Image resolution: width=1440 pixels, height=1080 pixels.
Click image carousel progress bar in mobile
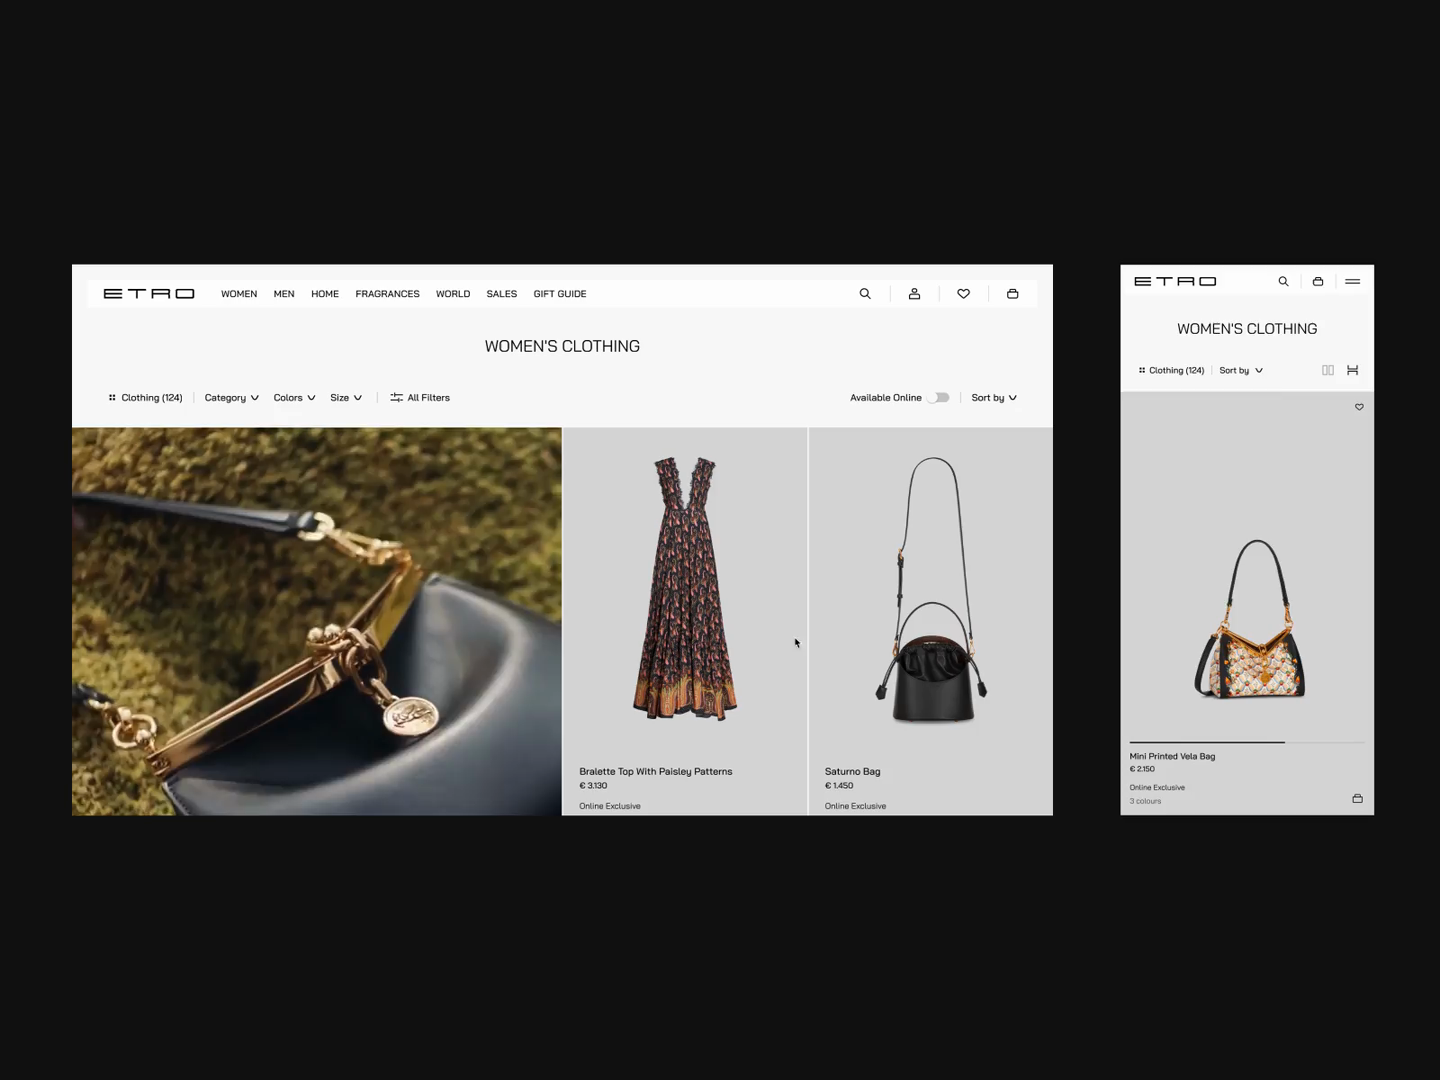coord(1247,742)
